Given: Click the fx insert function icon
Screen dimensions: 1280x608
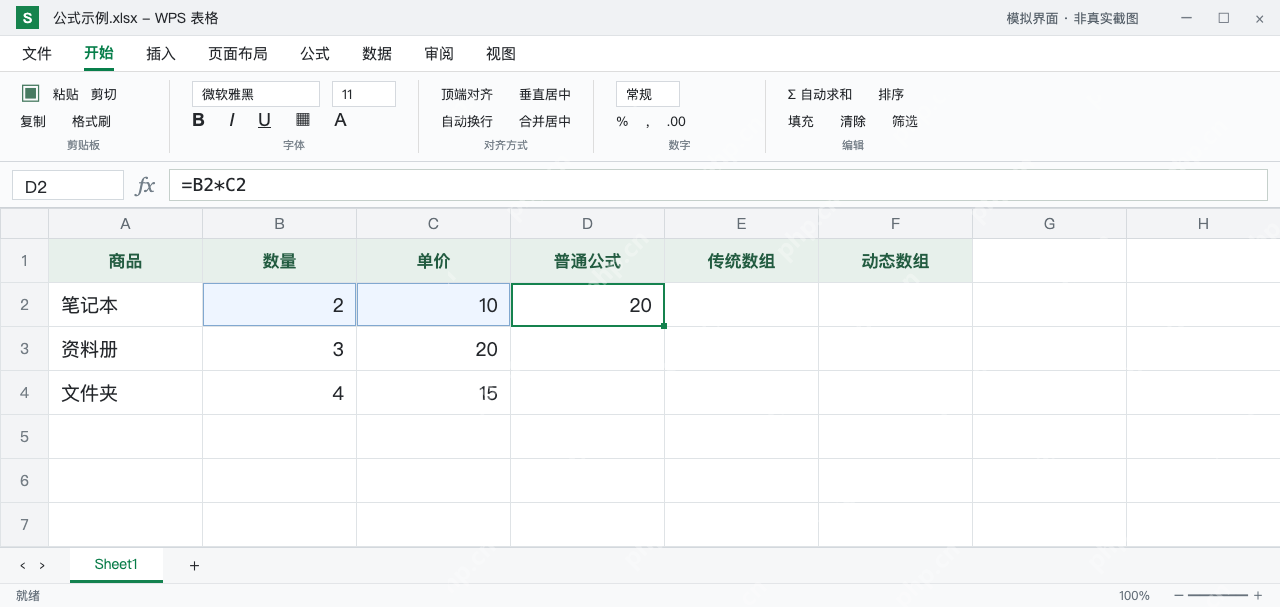Looking at the screenshot, I should (146, 185).
